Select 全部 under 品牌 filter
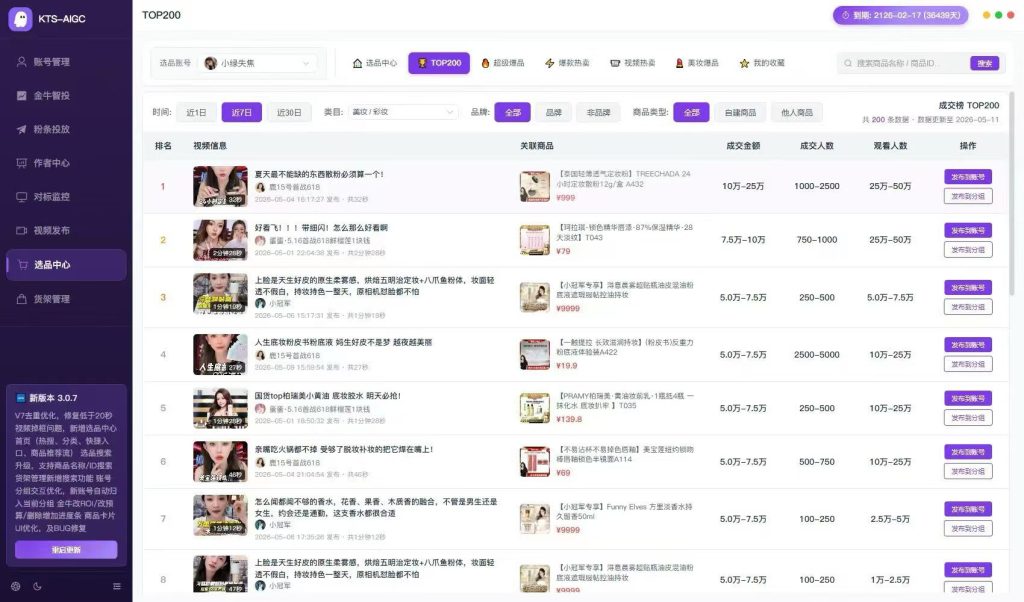The width and height of the screenshot is (1024, 602). pos(513,112)
